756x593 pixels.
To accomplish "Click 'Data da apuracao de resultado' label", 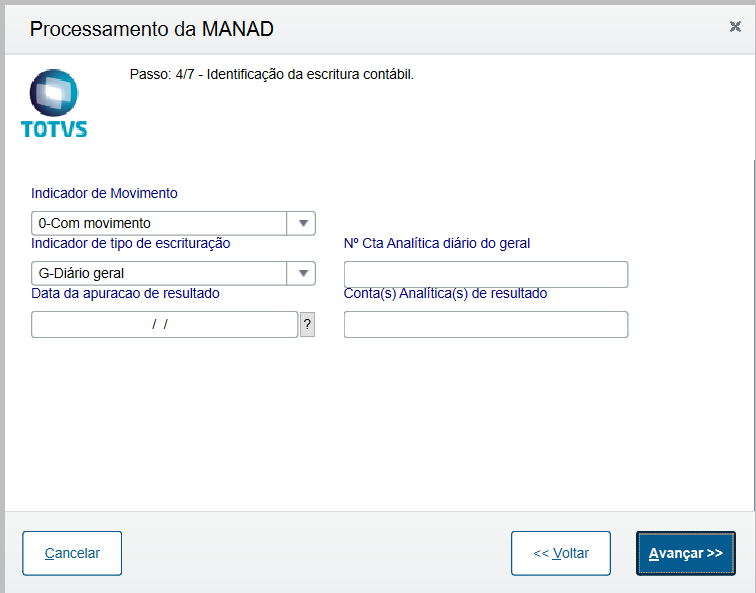I will tap(125, 293).
